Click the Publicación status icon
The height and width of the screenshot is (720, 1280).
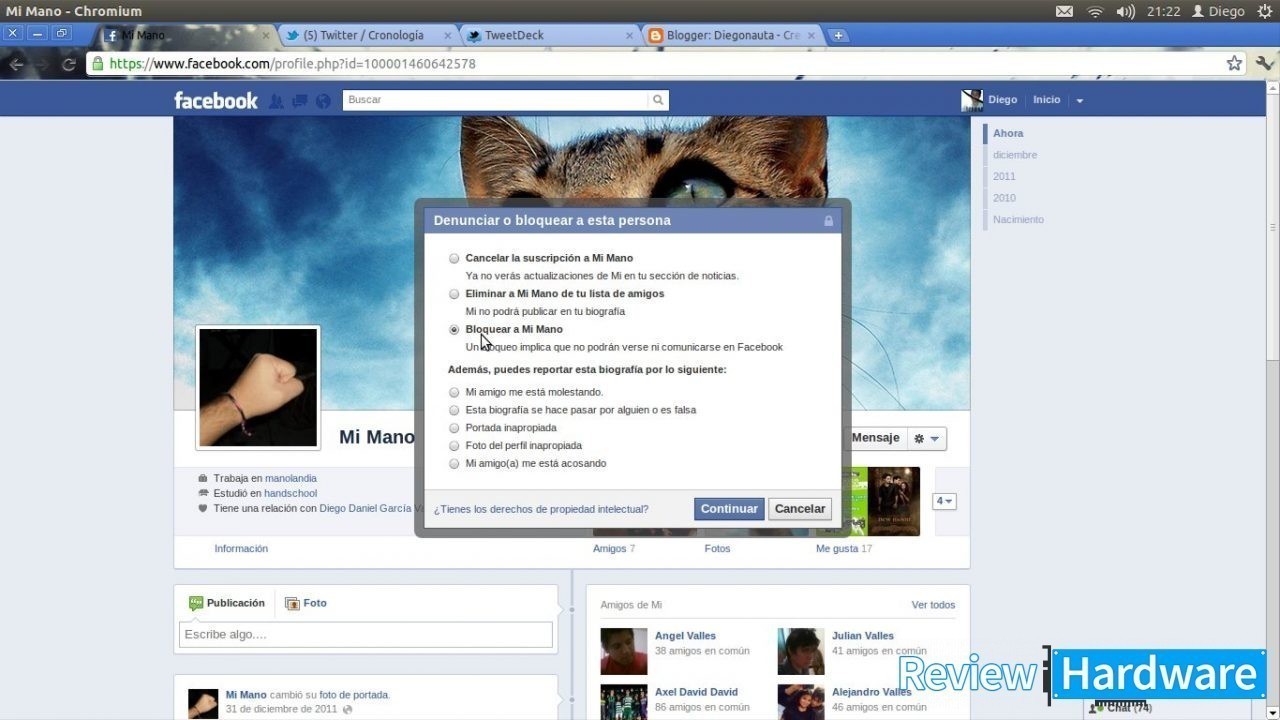(196, 603)
